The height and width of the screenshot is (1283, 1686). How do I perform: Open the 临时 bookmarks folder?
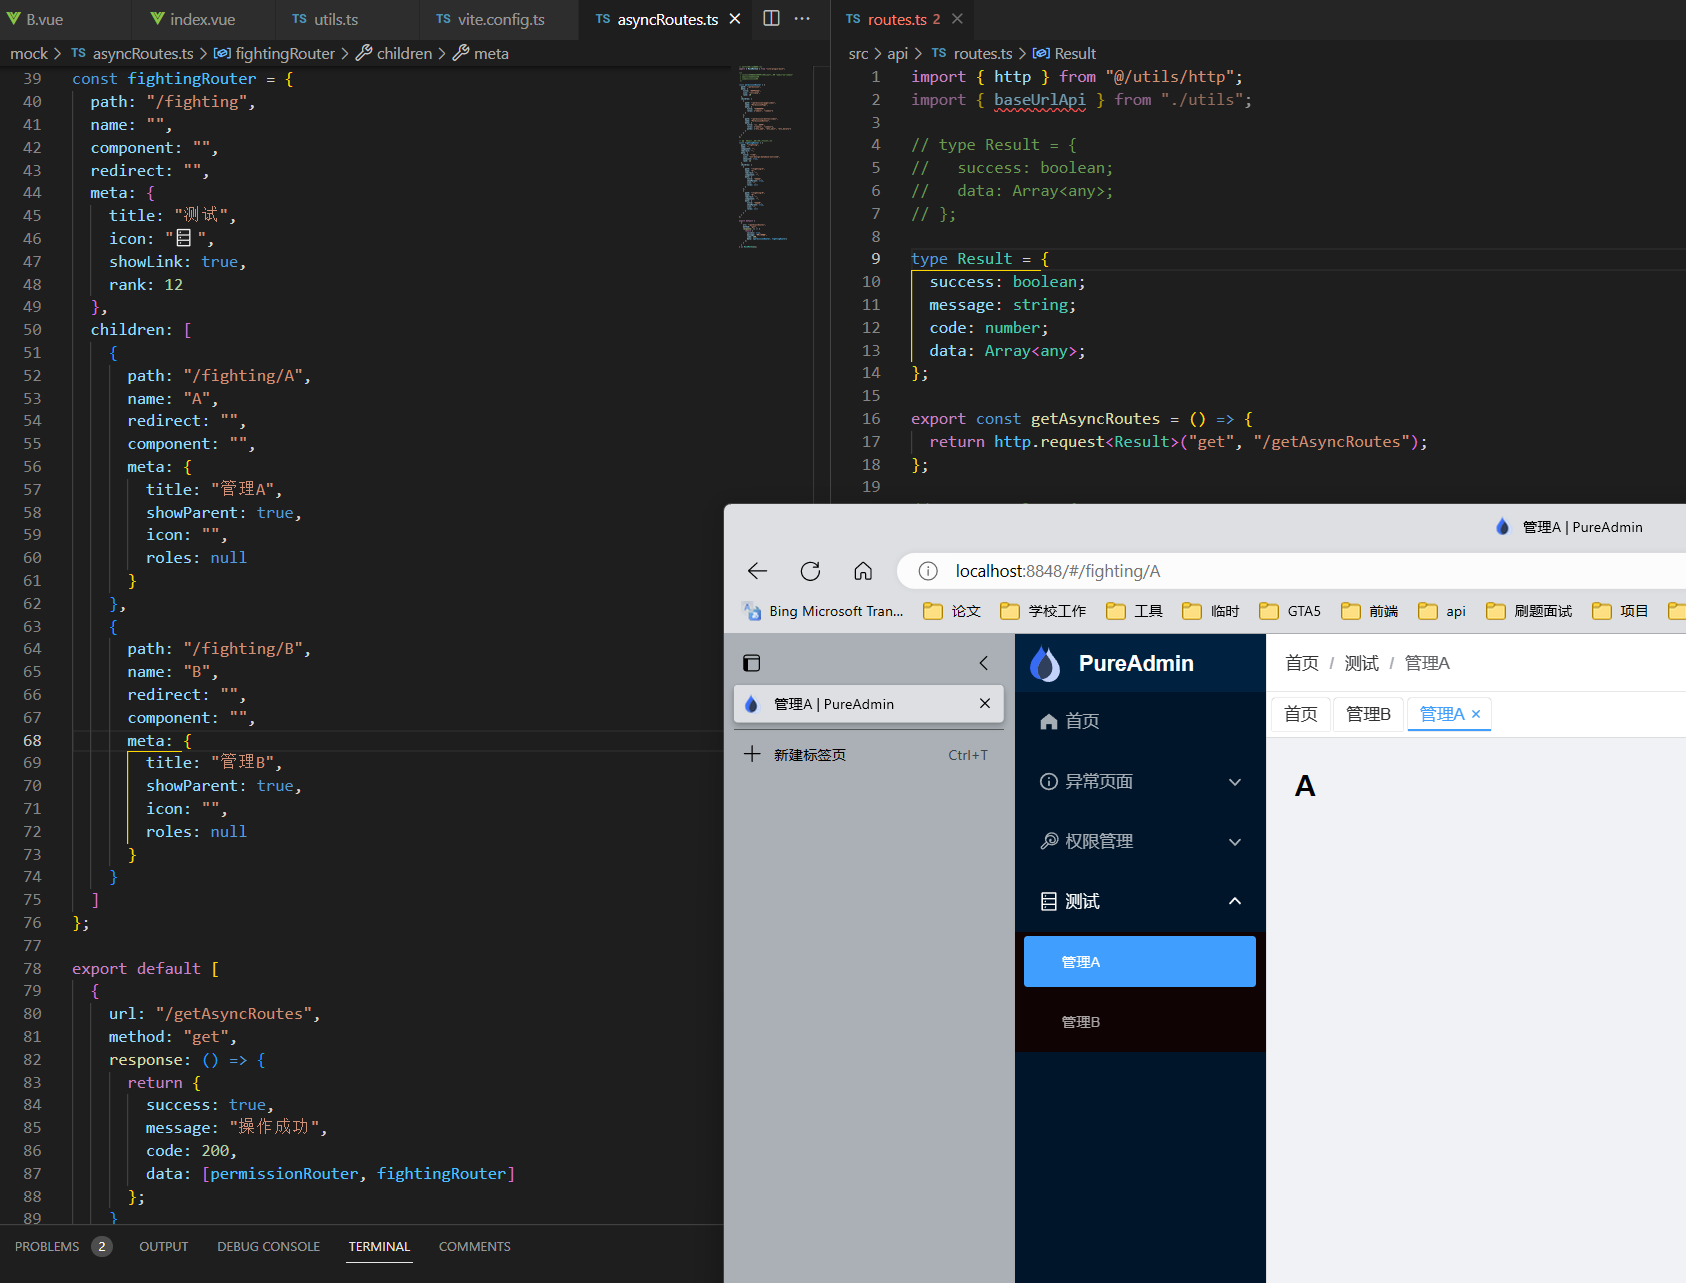1210,611
